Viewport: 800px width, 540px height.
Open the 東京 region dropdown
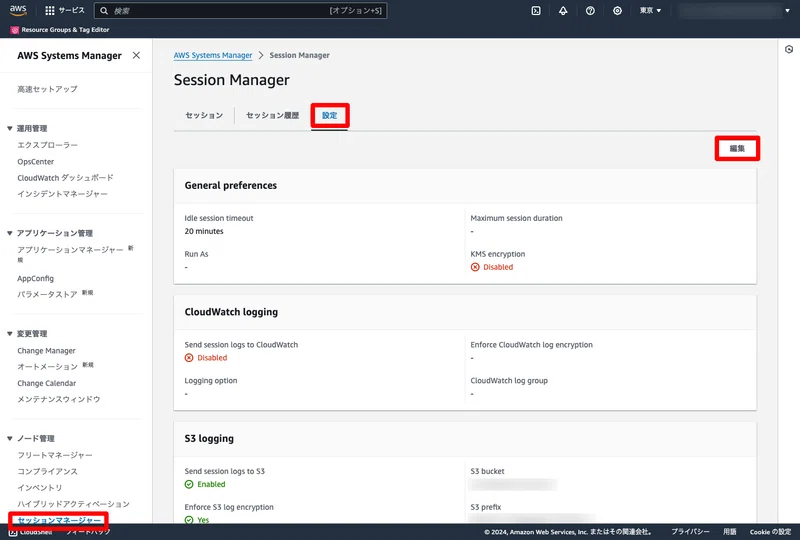[x=651, y=11]
